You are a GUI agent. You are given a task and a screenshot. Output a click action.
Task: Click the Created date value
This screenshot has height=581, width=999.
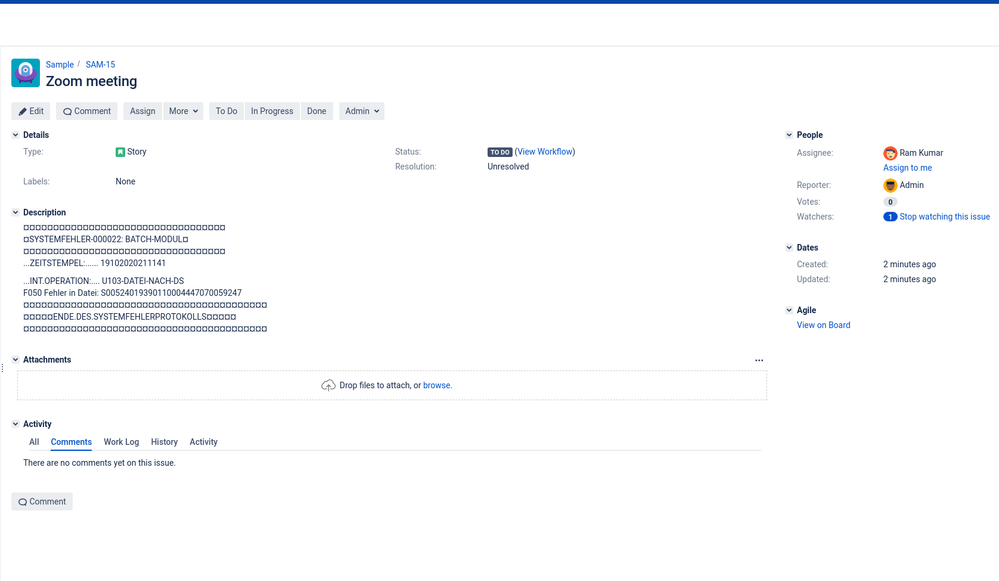(x=909, y=264)
